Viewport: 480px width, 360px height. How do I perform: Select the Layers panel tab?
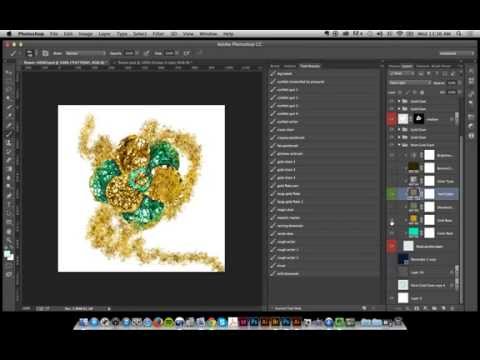coord(407,66)
